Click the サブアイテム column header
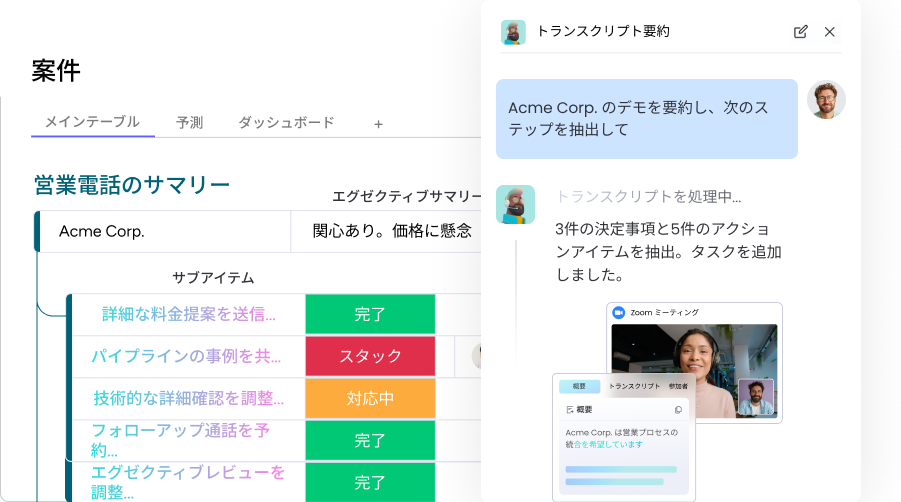Image resolution: width=901 pixels, height=502 pixels. (213, 278)
